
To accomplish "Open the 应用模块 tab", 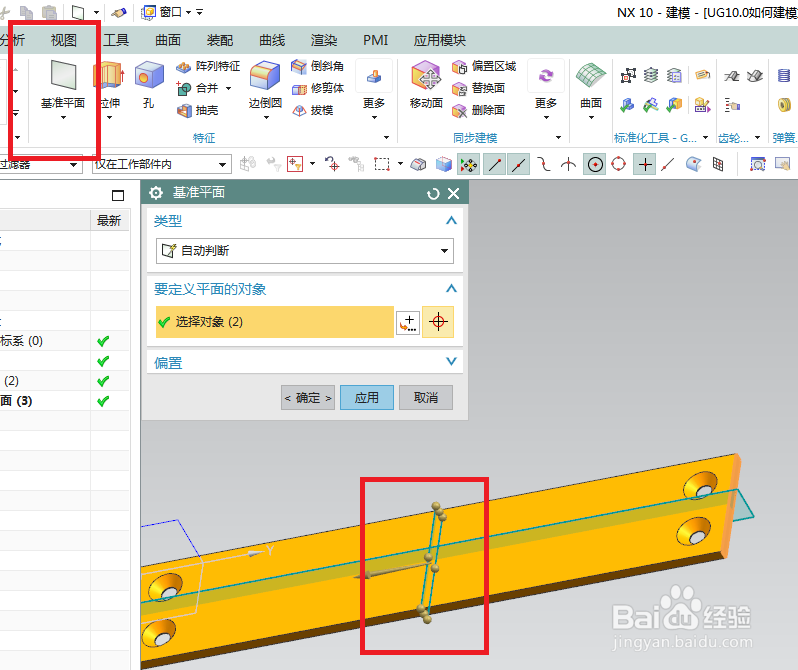I will [440, 40].
